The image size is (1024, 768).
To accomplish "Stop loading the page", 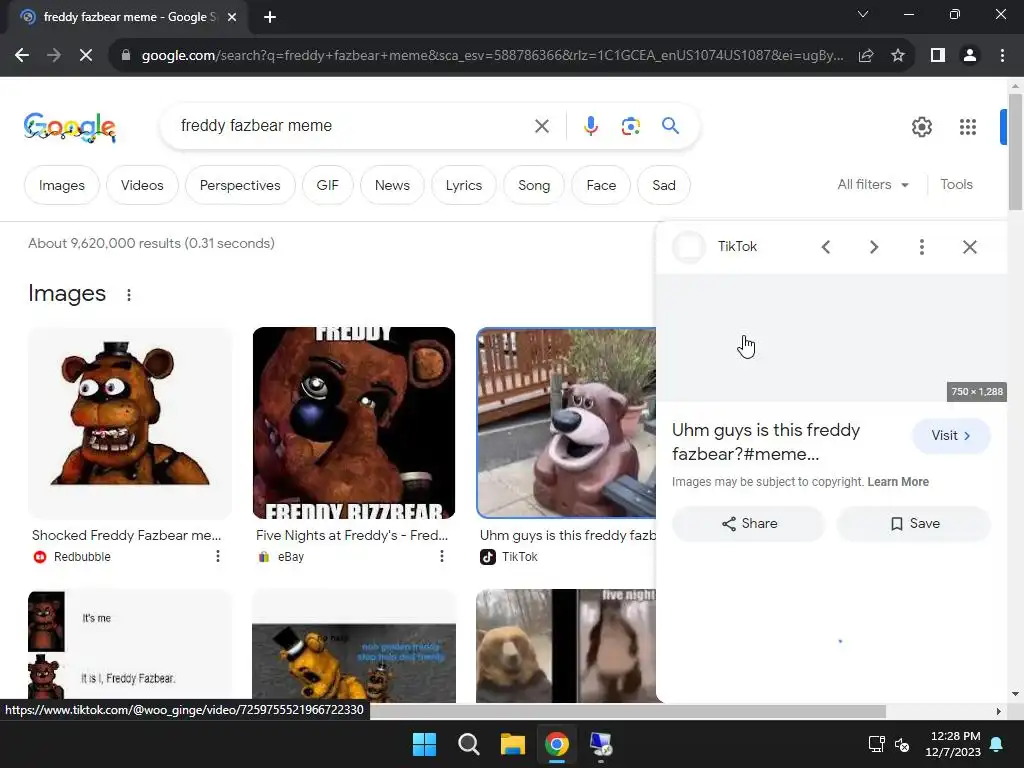I will 86,56.
